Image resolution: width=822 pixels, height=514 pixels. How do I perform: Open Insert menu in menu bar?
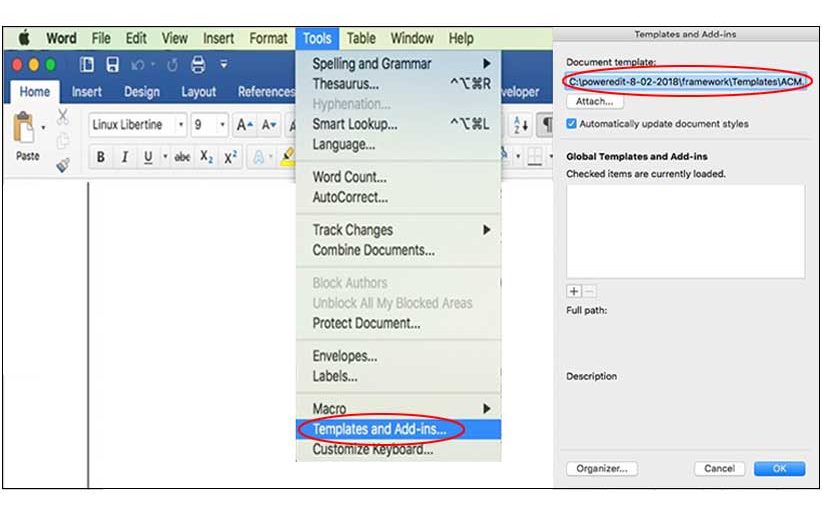218,38
